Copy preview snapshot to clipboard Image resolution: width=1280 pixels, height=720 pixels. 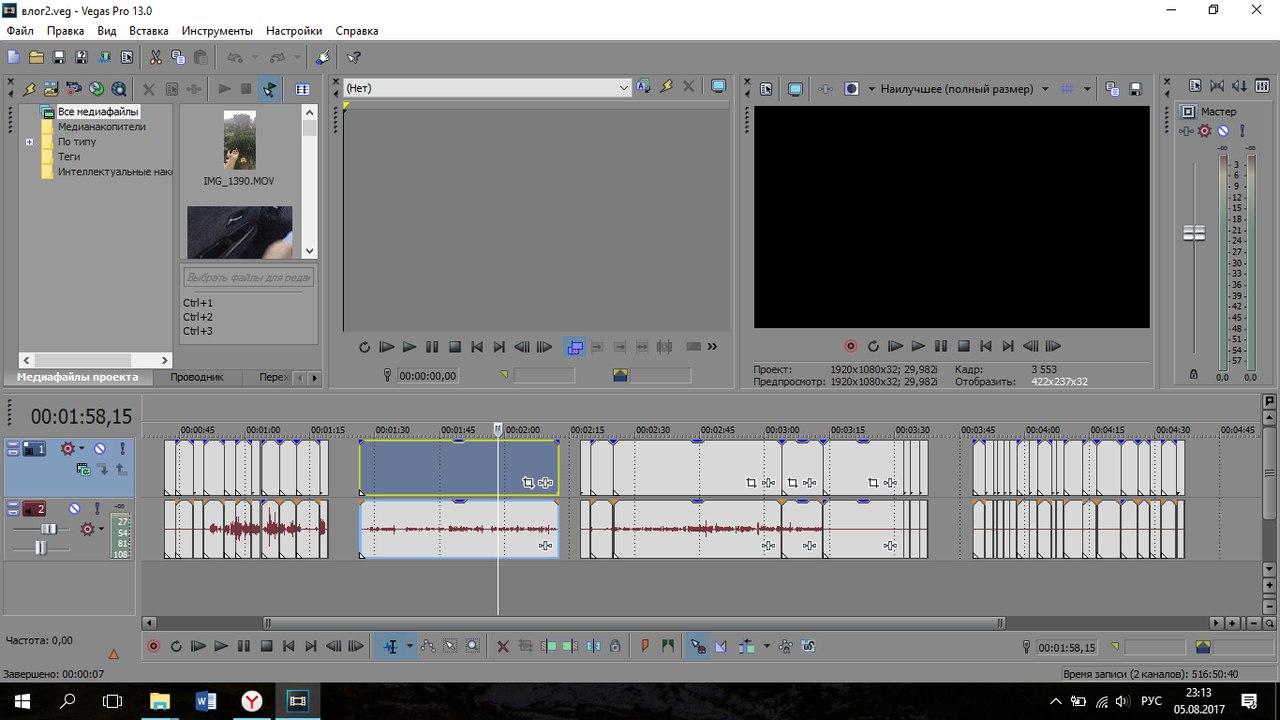click(1113, 89)
